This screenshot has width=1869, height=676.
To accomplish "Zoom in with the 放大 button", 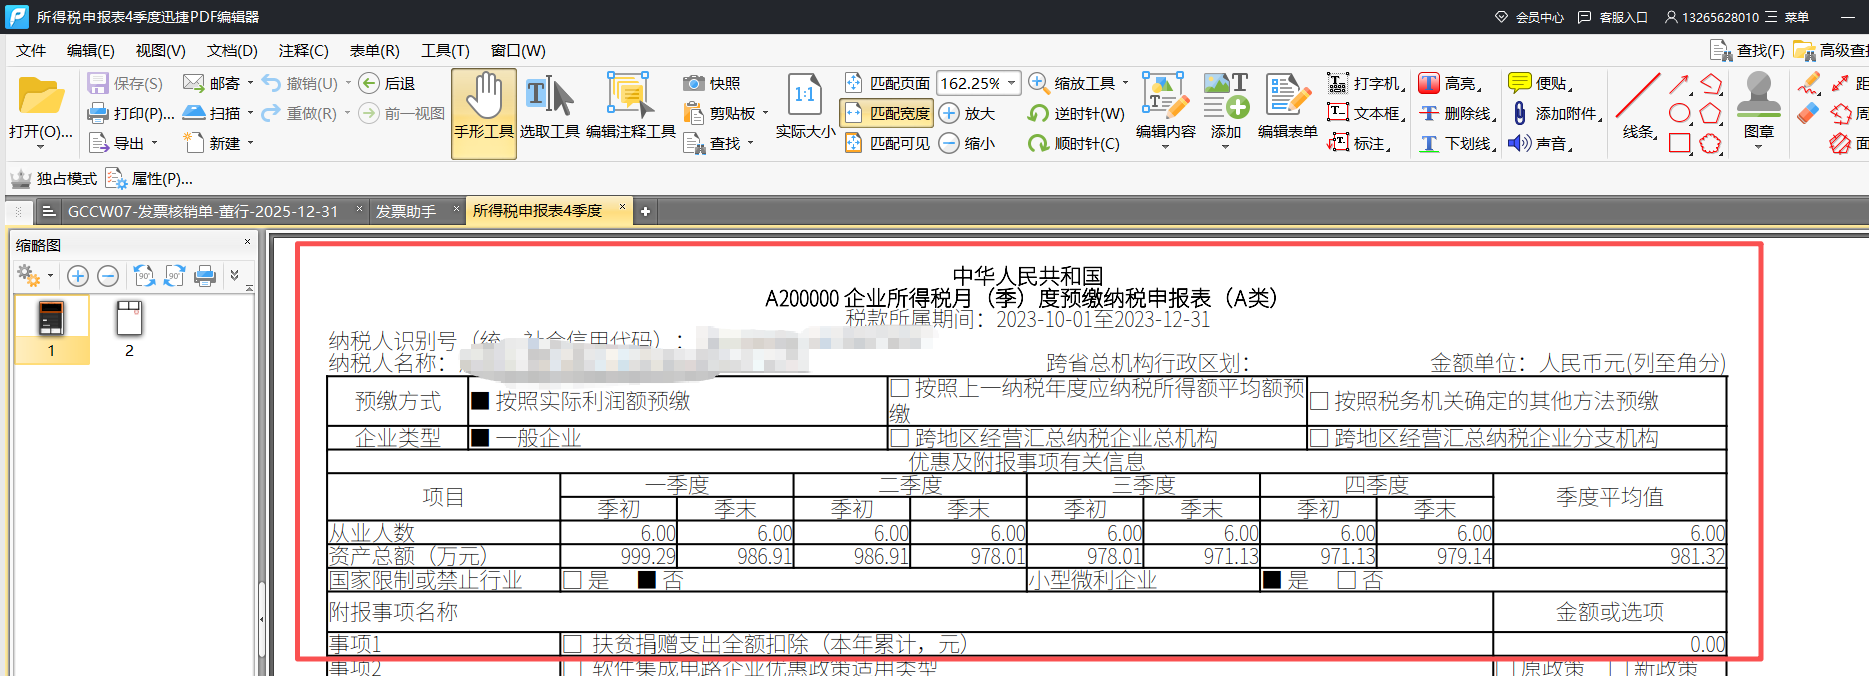I will point(967,113).
